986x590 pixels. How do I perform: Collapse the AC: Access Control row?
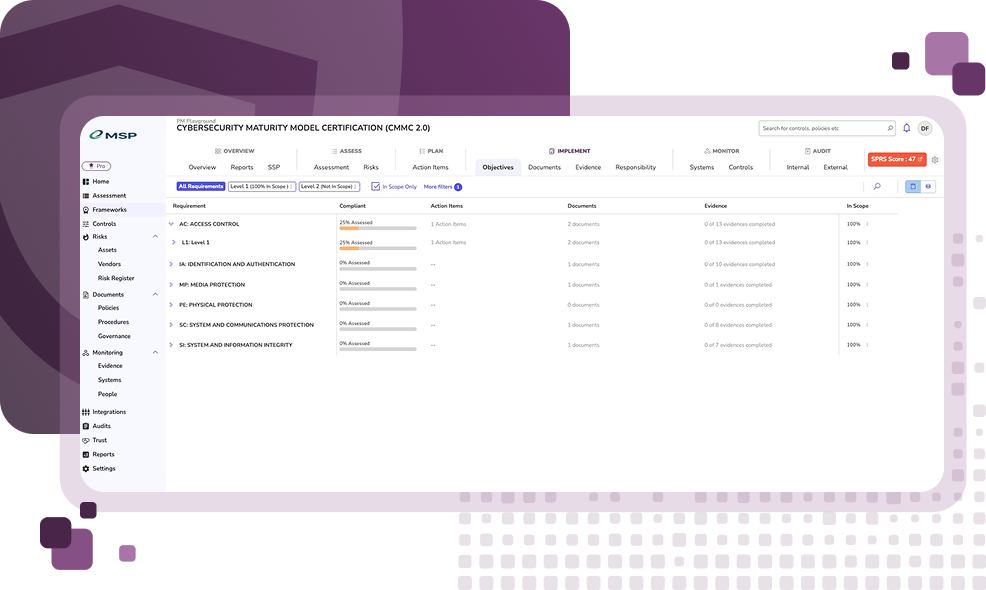(x=171, y=224)
